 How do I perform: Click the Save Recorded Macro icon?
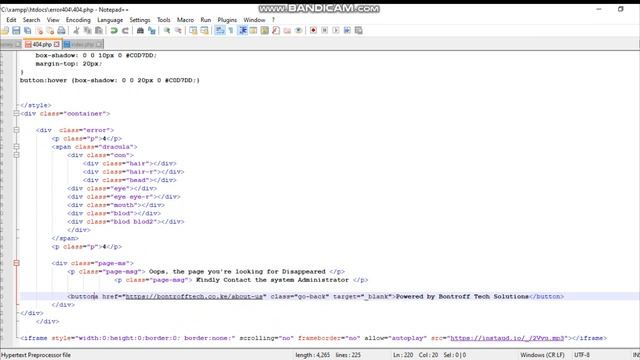tap(359, 31)
